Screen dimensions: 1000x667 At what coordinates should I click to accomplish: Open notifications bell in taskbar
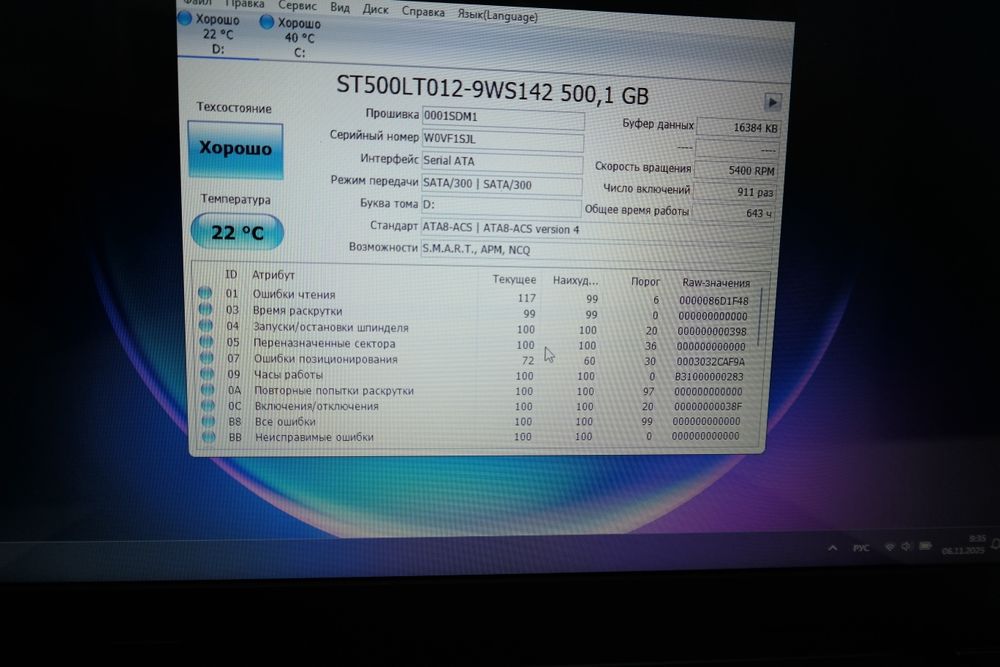(995, 544)
